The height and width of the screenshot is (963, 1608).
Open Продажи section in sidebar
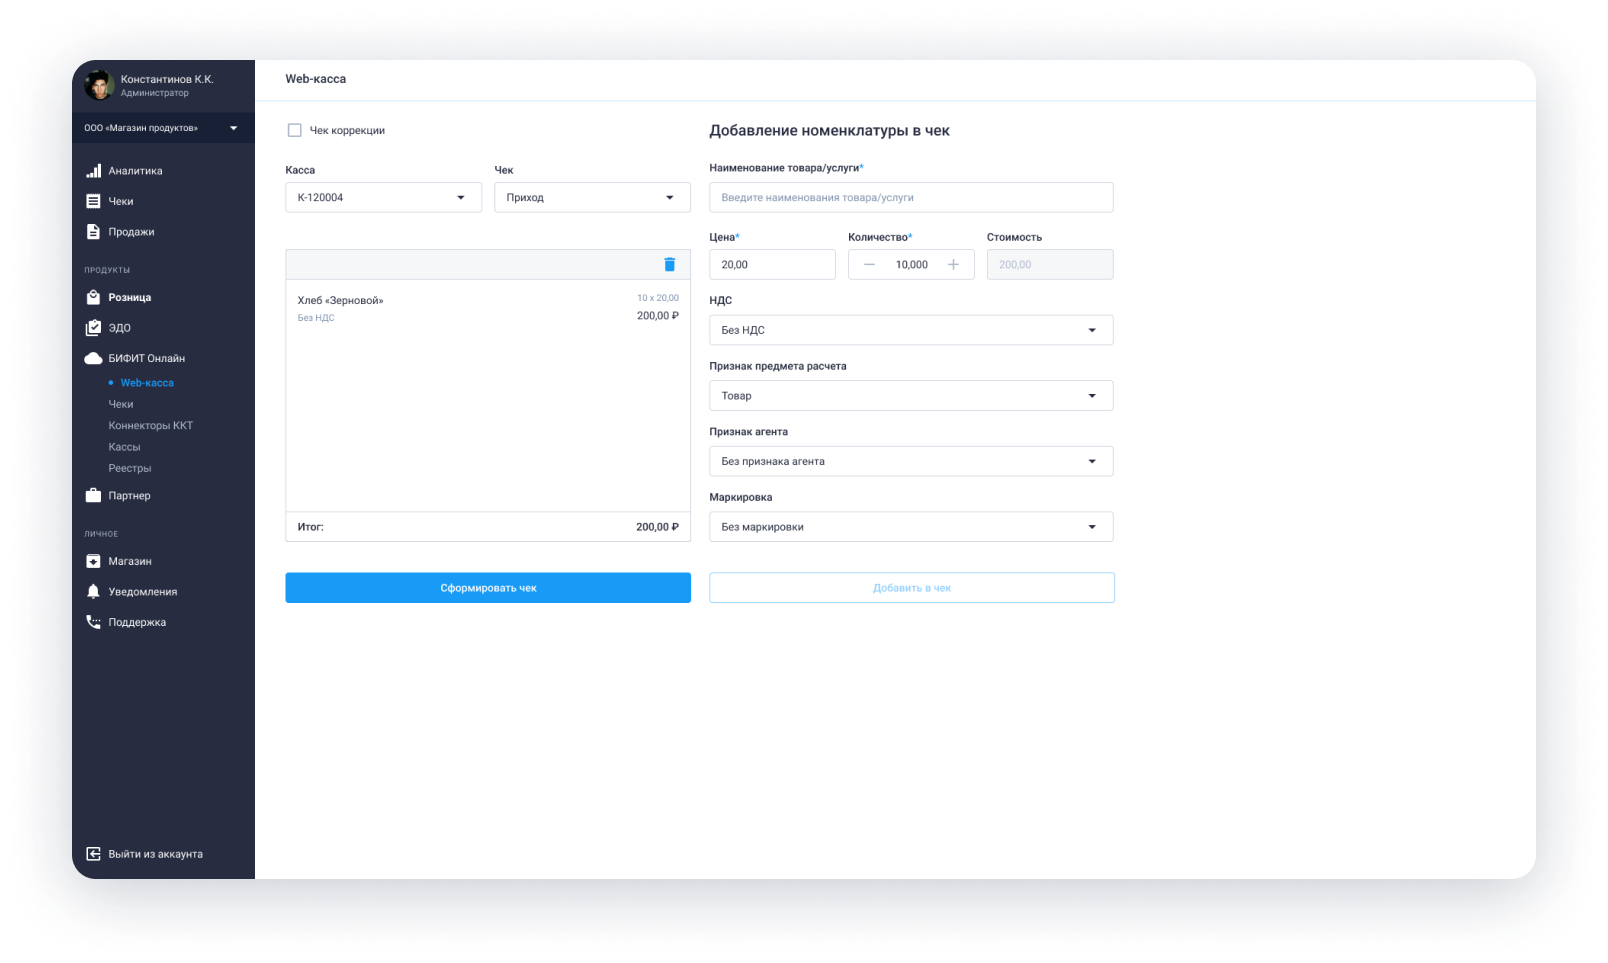[131, 232]
